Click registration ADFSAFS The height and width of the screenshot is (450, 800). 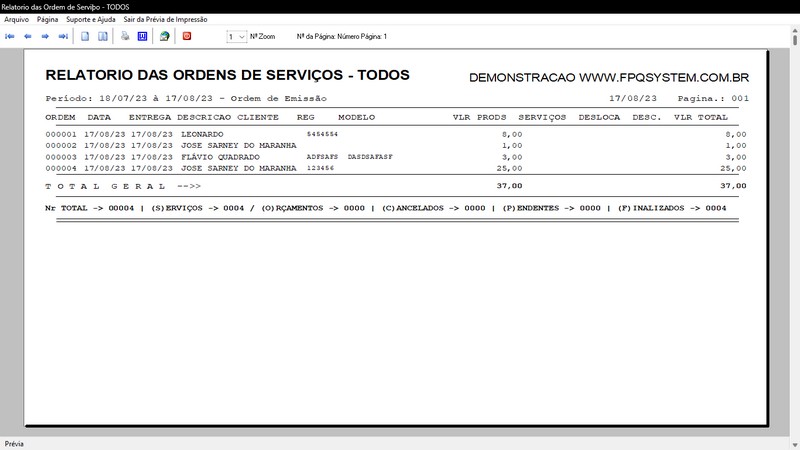pyautogui.click(x=322, y=157)
